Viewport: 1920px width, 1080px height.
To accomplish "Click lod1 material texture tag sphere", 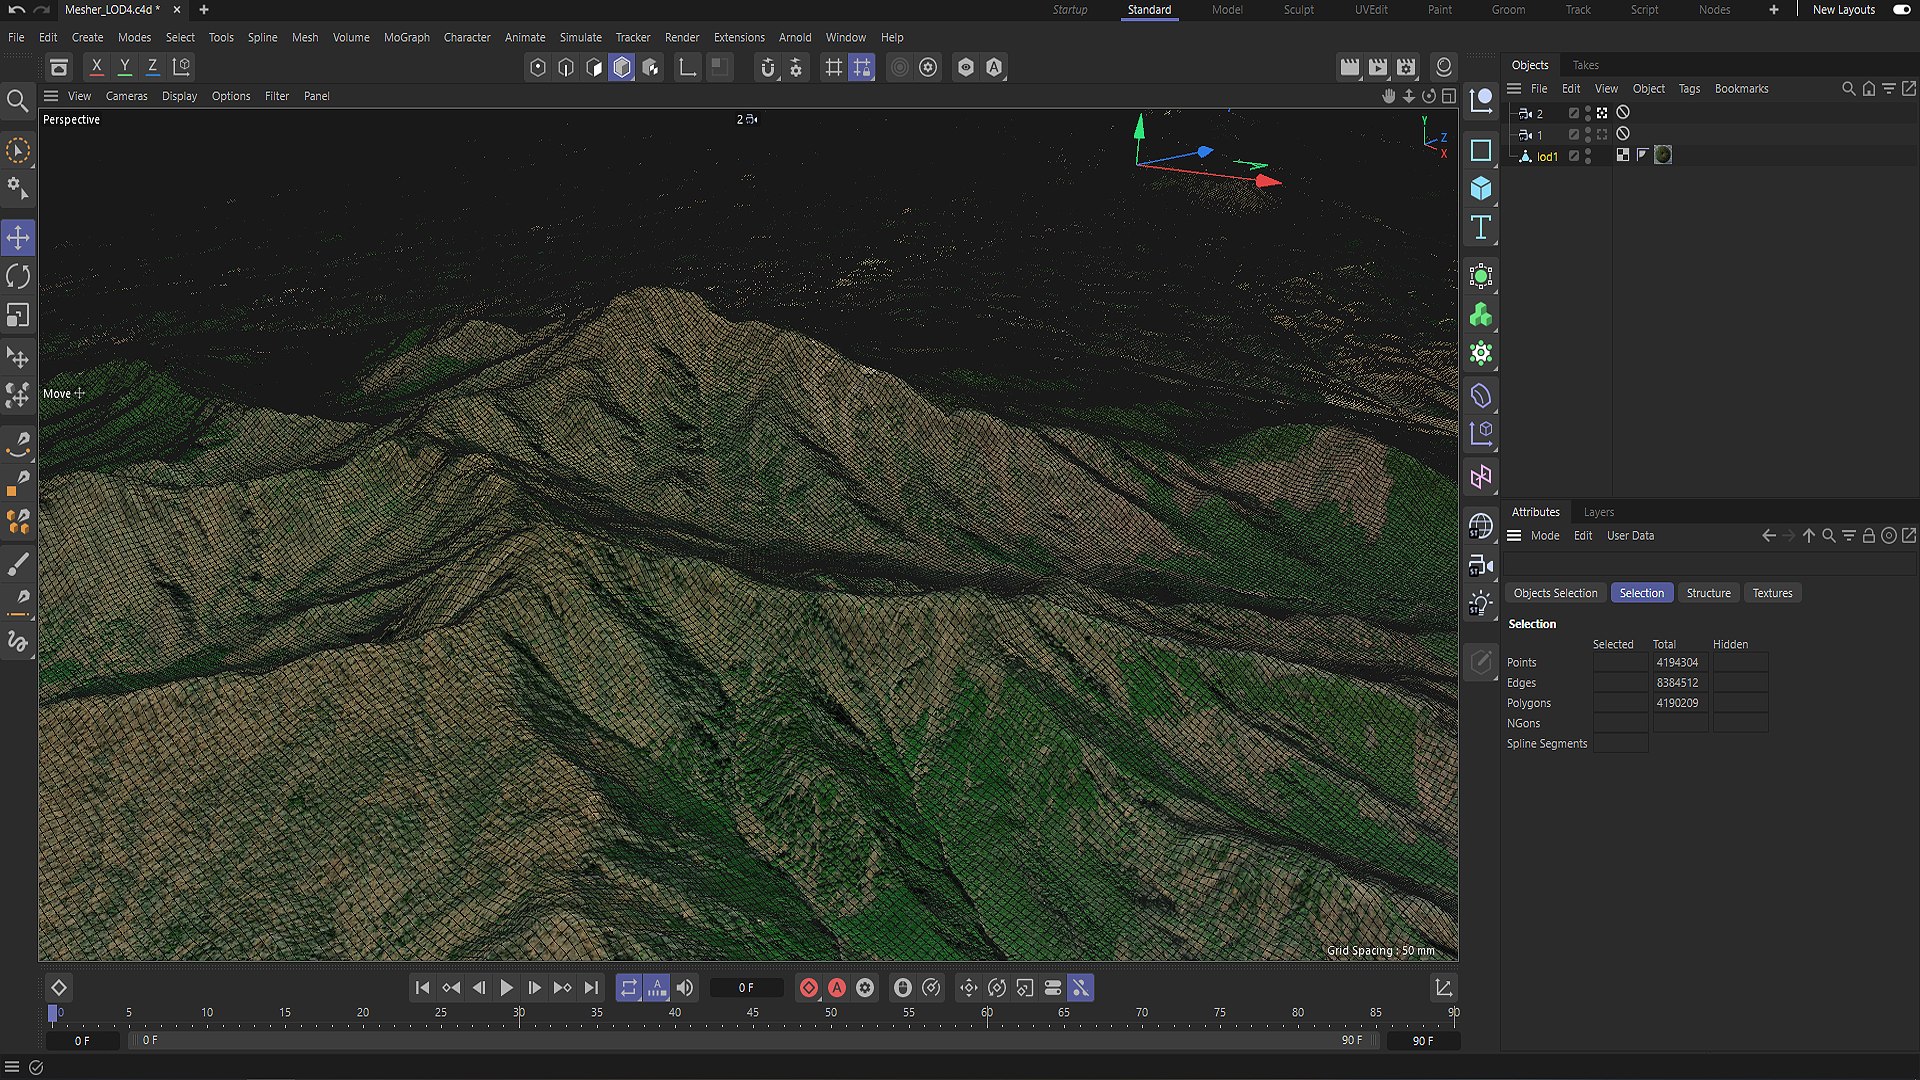I will click(1663, 155).
